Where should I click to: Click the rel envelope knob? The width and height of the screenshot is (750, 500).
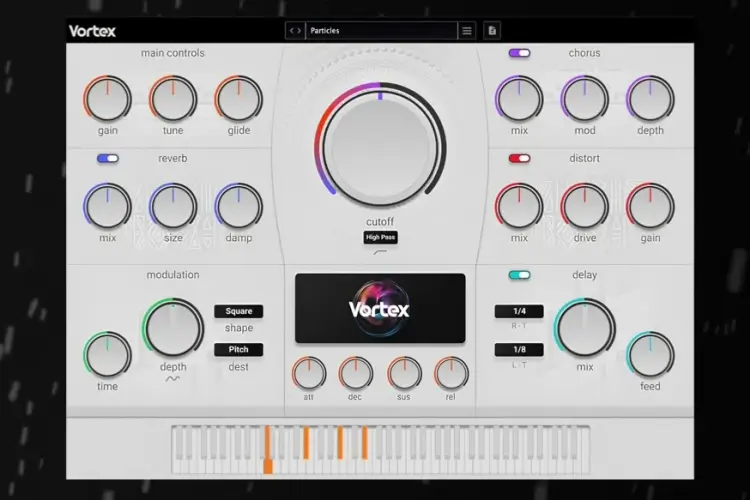[451, 373]
